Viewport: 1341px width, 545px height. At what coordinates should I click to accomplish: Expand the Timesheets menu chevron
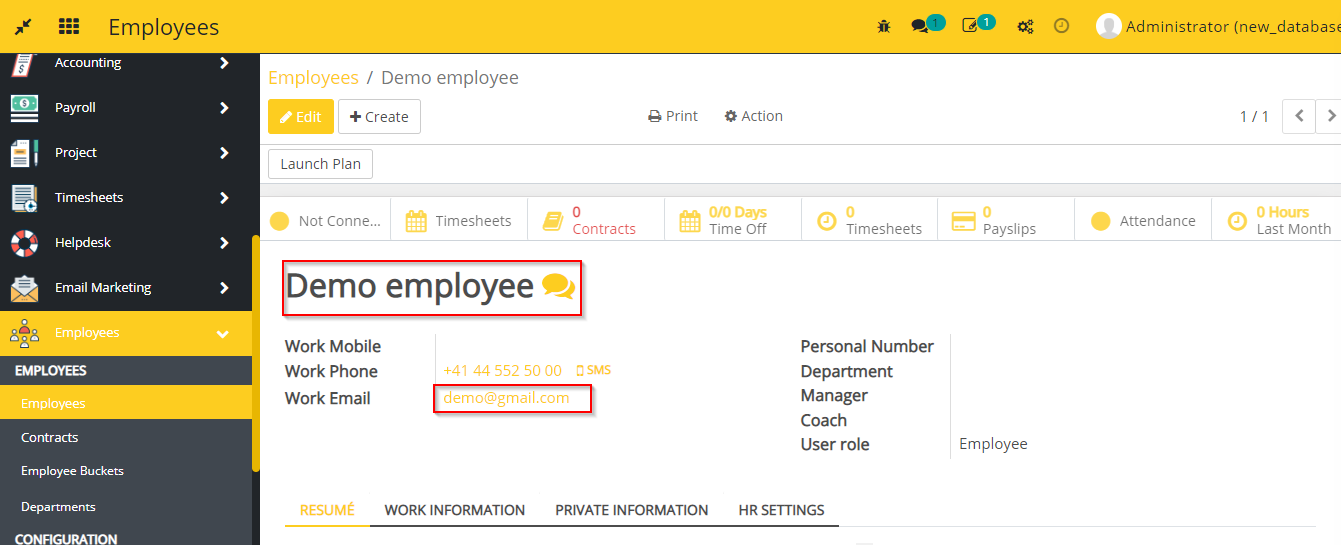point(224,198)
